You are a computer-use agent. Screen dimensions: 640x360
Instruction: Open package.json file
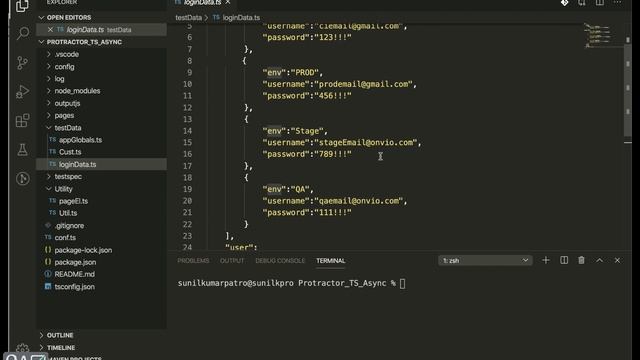[x=76, y=262]
